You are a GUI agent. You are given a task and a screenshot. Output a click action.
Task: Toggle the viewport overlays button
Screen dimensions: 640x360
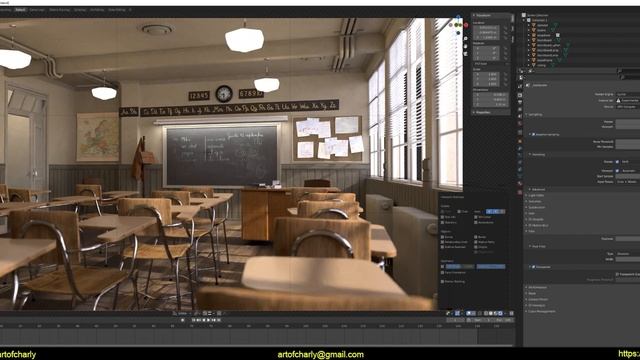tap(469, 313)
